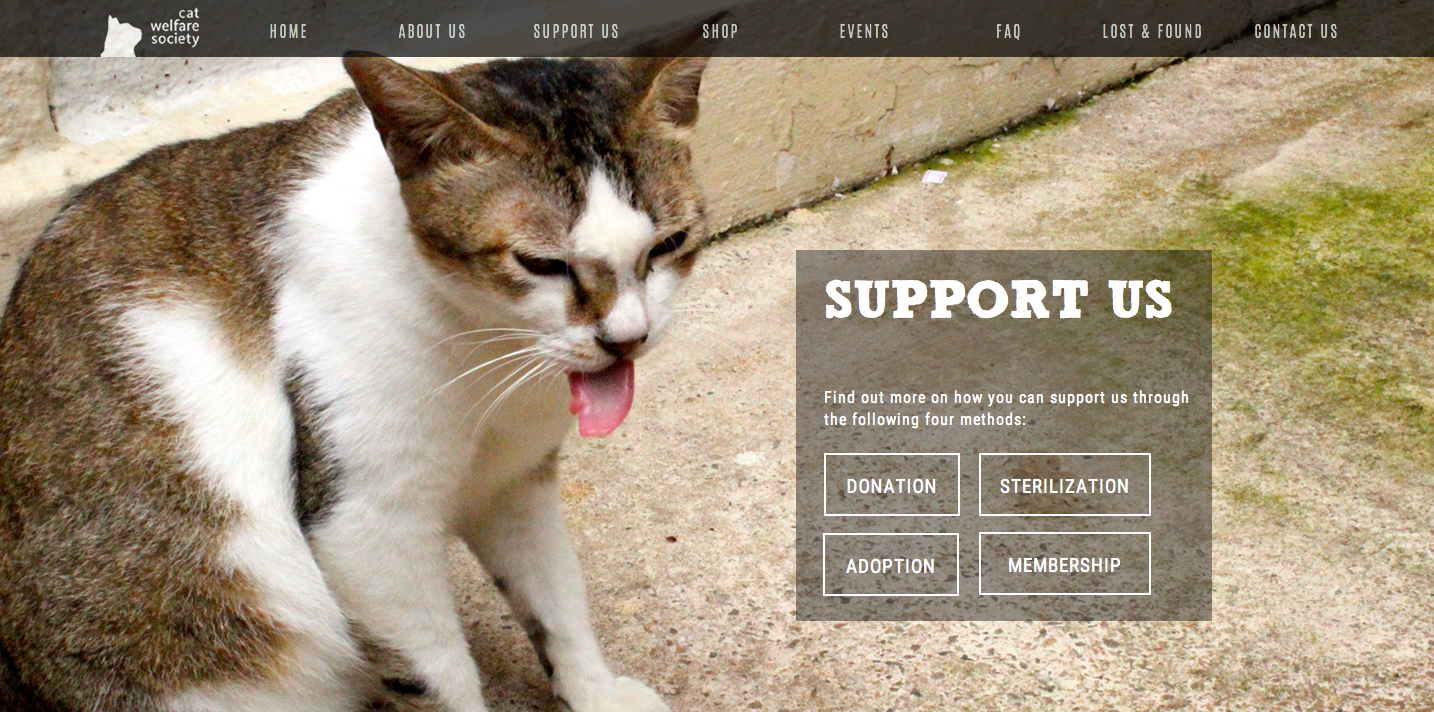The image size is (1434, 712).
Task: Visit the Lost & Found section
Action: [1152, 31]
